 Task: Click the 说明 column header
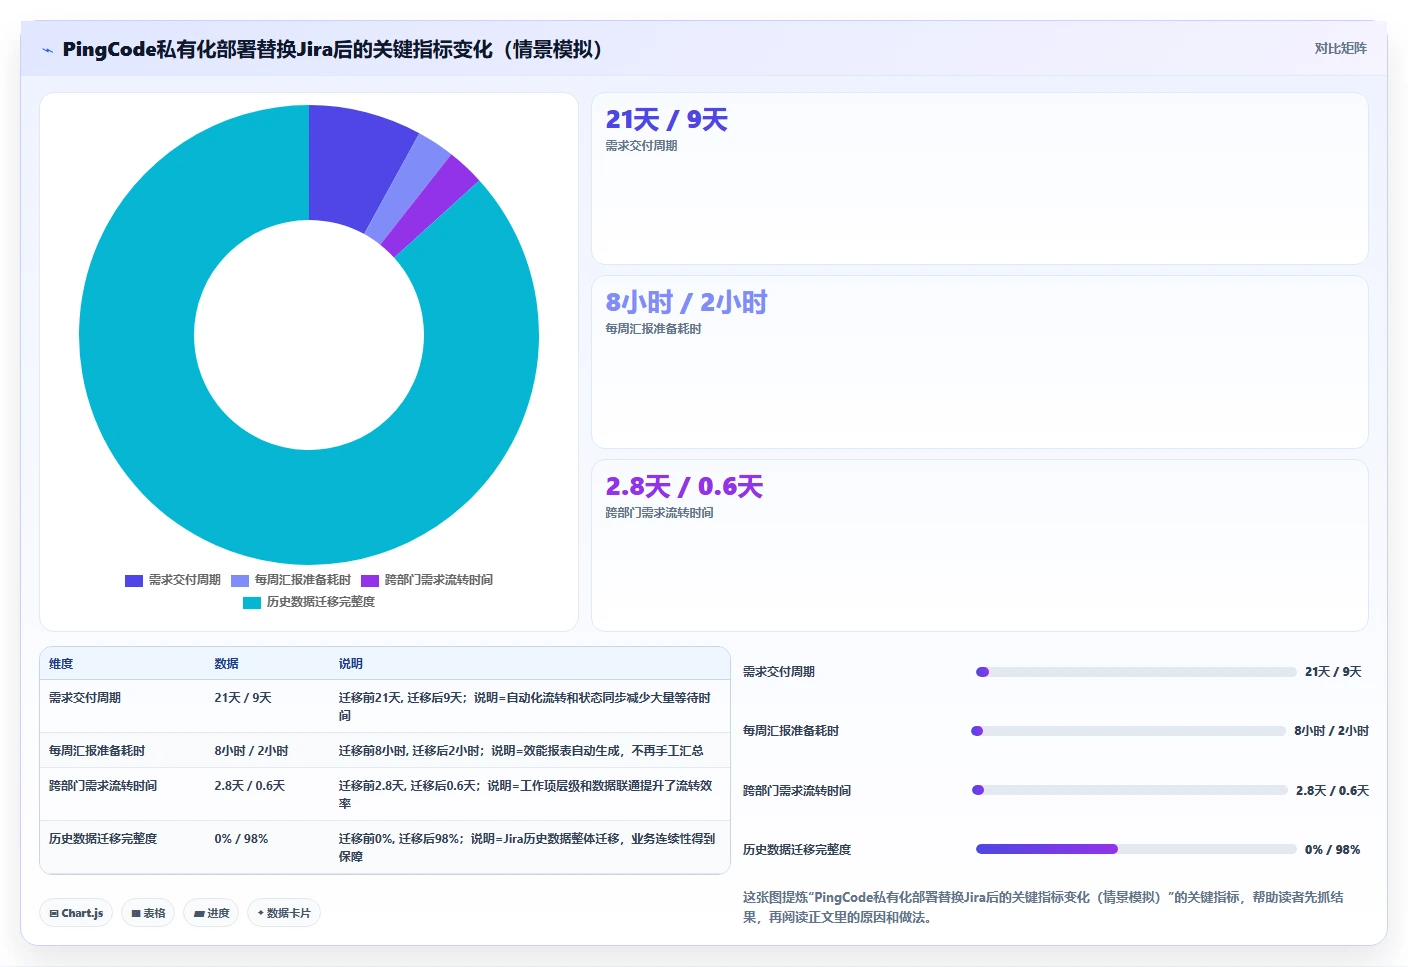(350, 664)
